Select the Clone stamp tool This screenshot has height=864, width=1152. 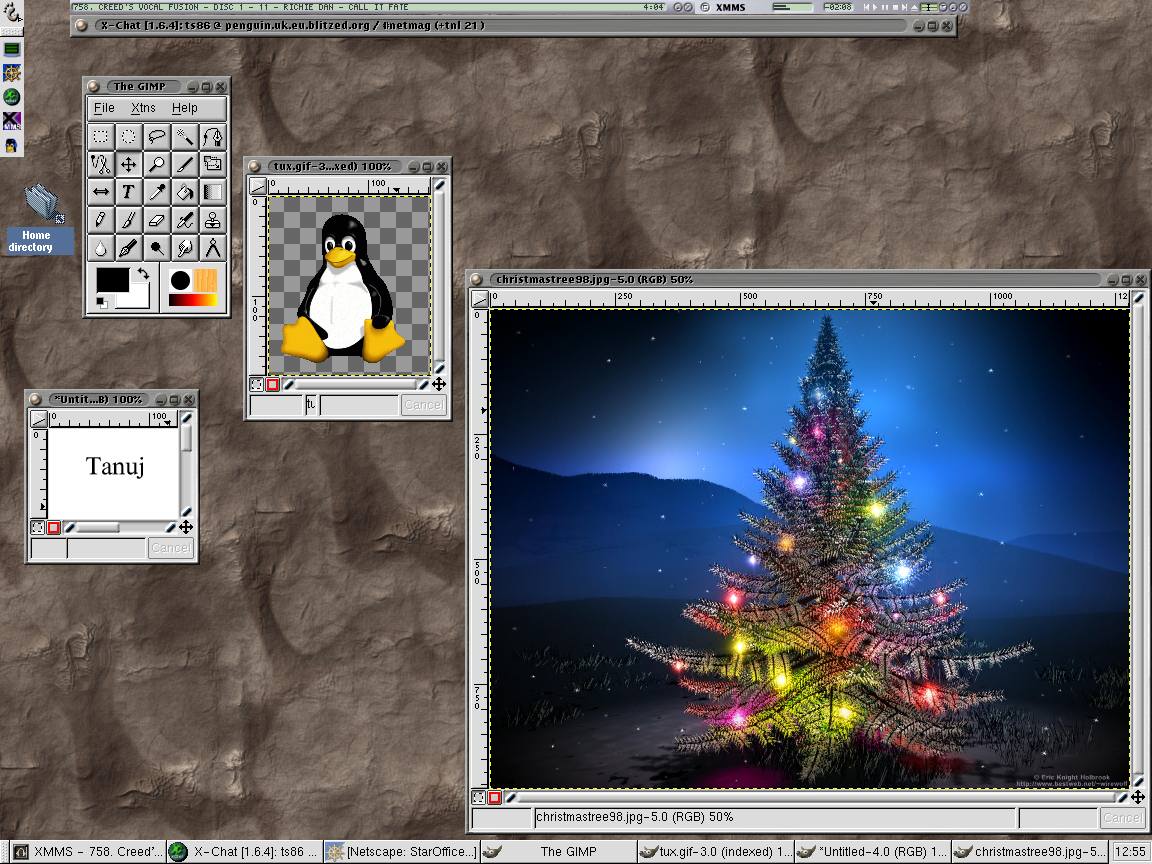pos(213,220)
